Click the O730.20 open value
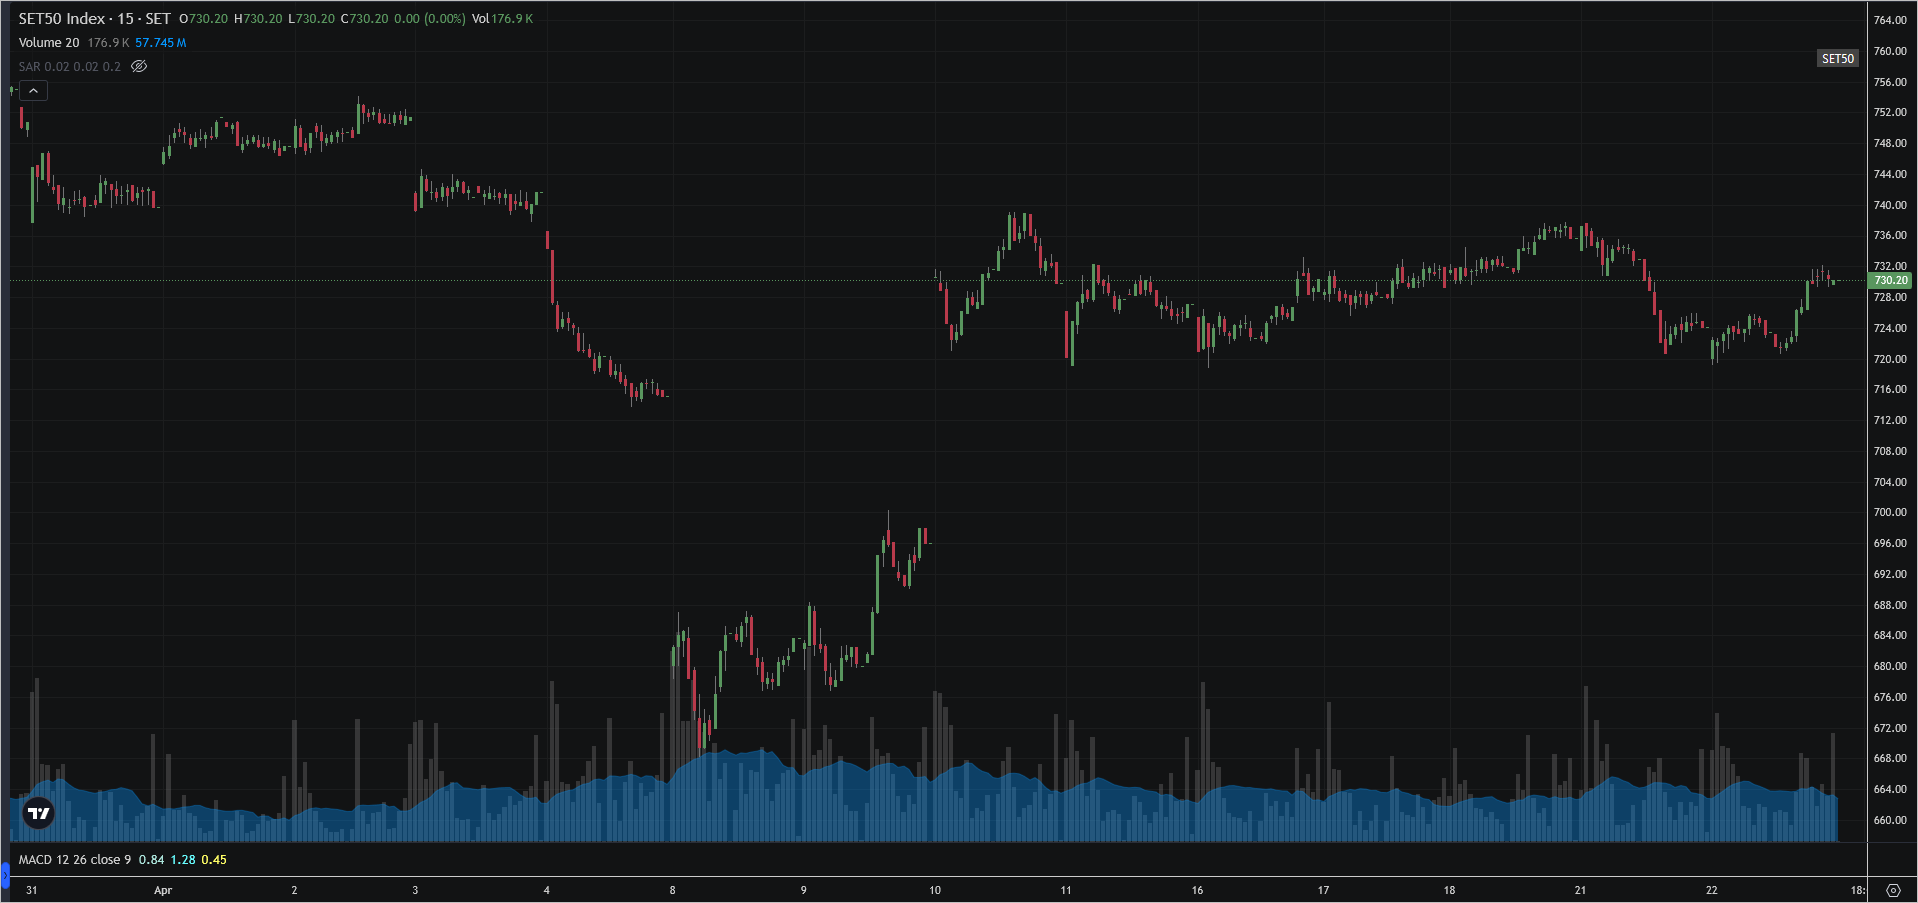The width and height of the screenshot is (1918, 903). pyautogui.click(x=203, y=19)
